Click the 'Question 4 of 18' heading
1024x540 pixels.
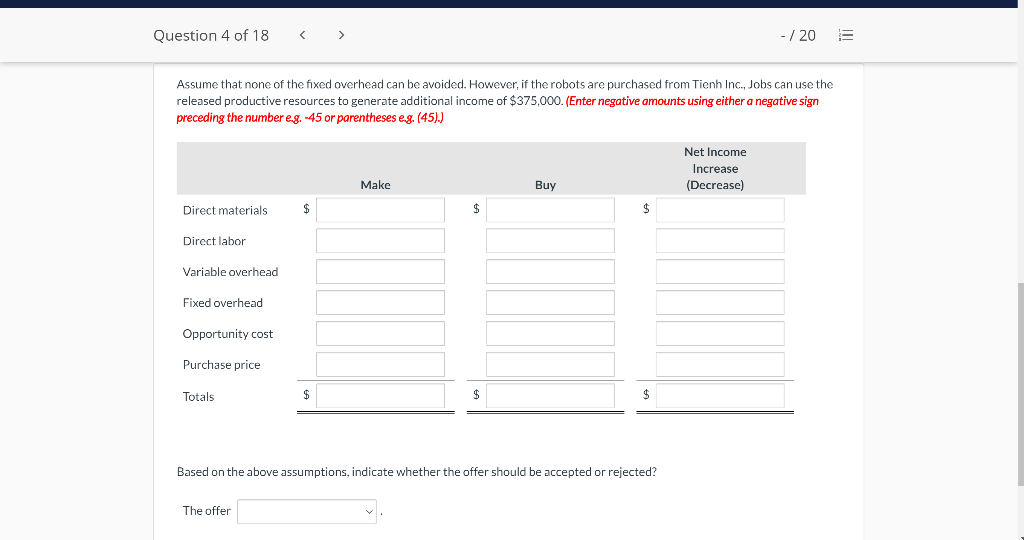[x=211, y=35]
